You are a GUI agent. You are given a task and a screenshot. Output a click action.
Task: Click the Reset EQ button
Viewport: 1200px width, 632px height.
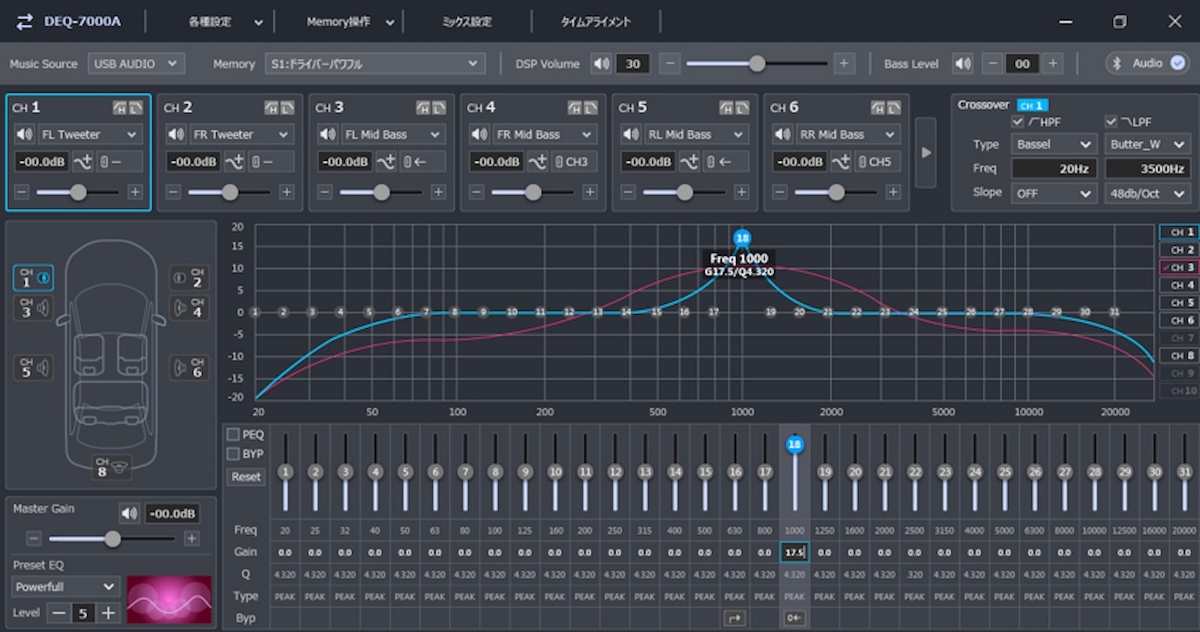pos(246,477)
